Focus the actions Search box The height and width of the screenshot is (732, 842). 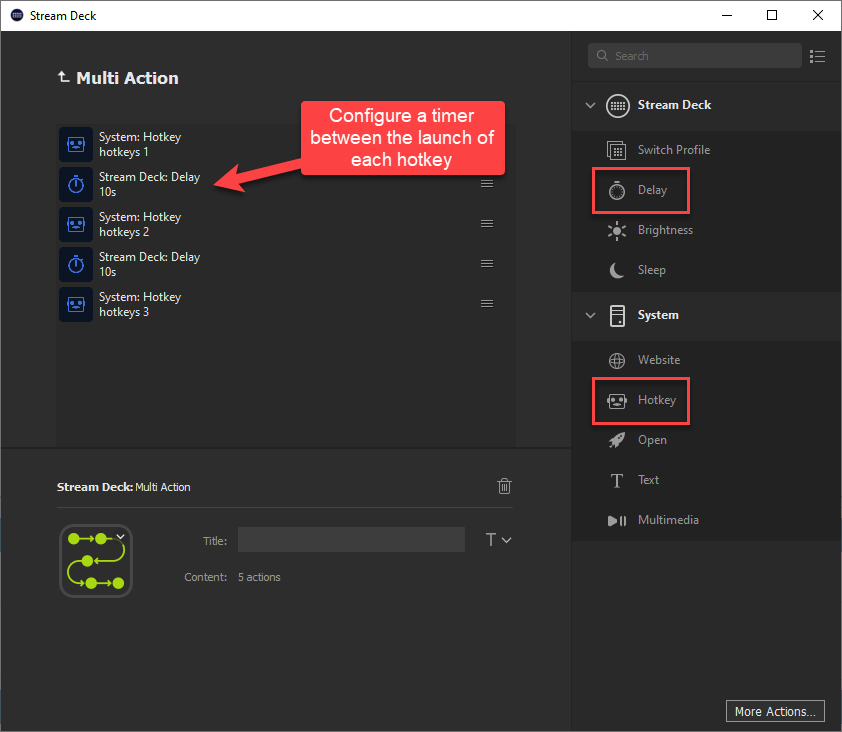694,56
